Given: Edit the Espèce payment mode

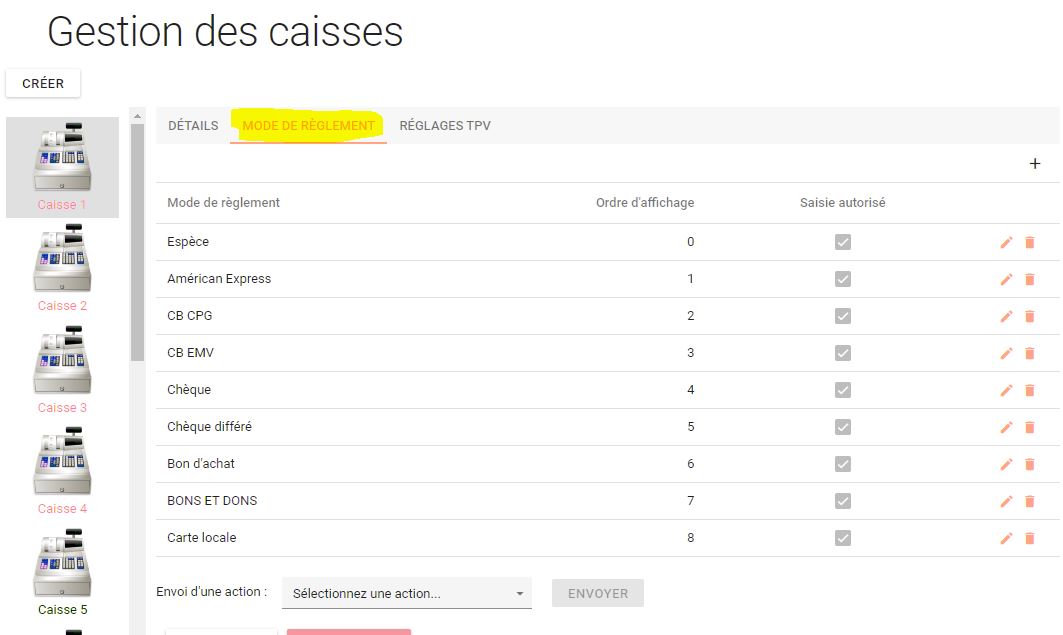Looking at the screenshot, I should (x=1006, y=242).
